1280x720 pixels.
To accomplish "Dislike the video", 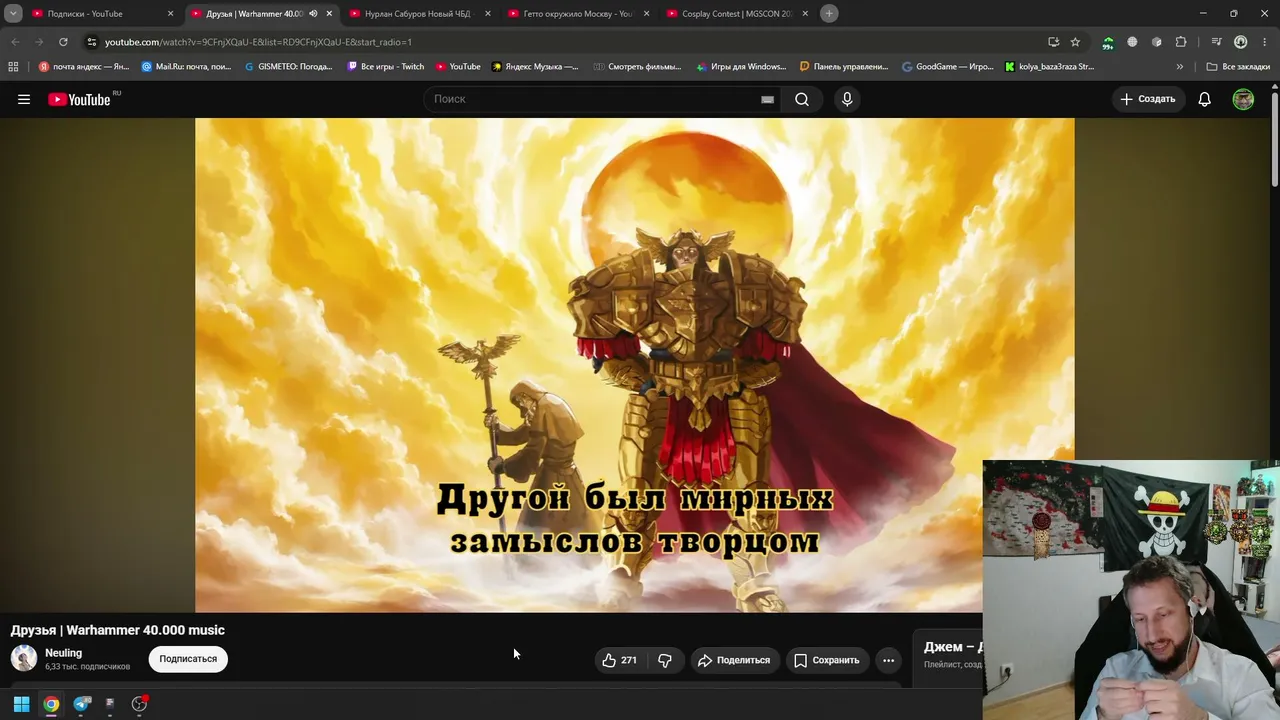I will (664, 660).
